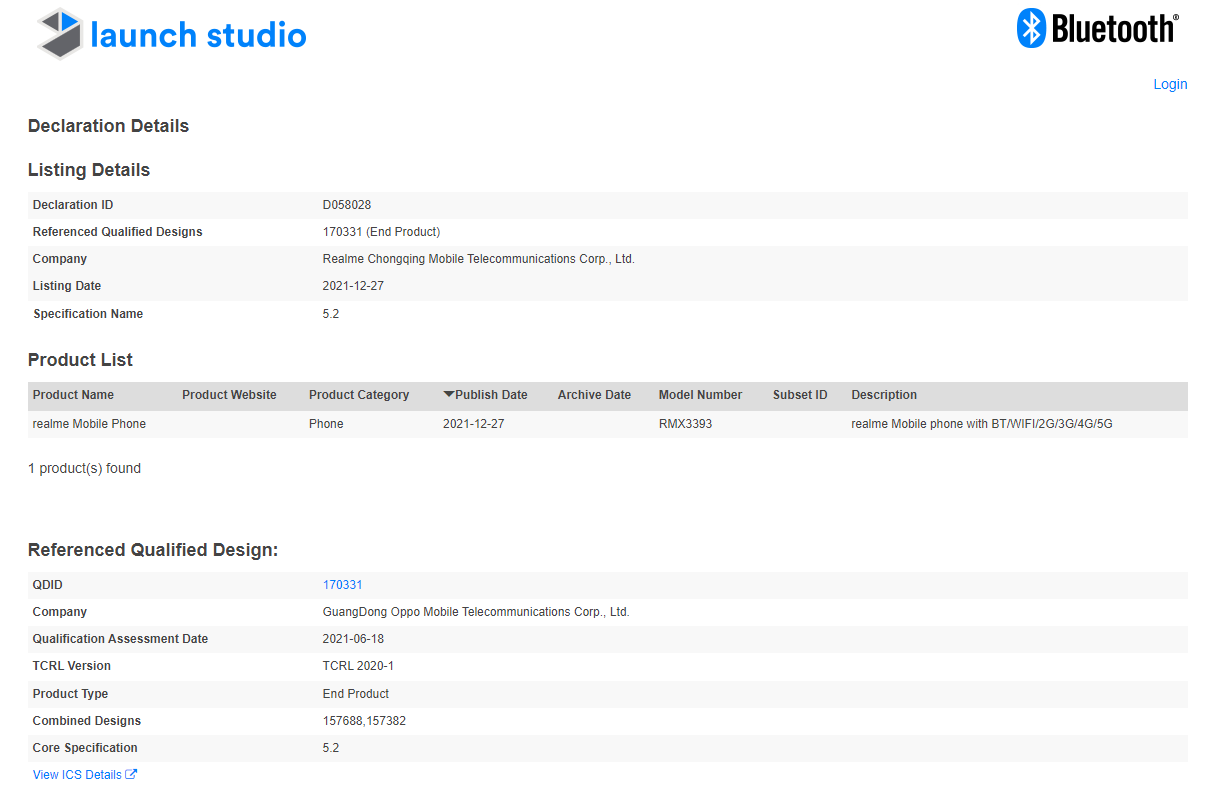Open QDID 170331 link

click(342, 585)
